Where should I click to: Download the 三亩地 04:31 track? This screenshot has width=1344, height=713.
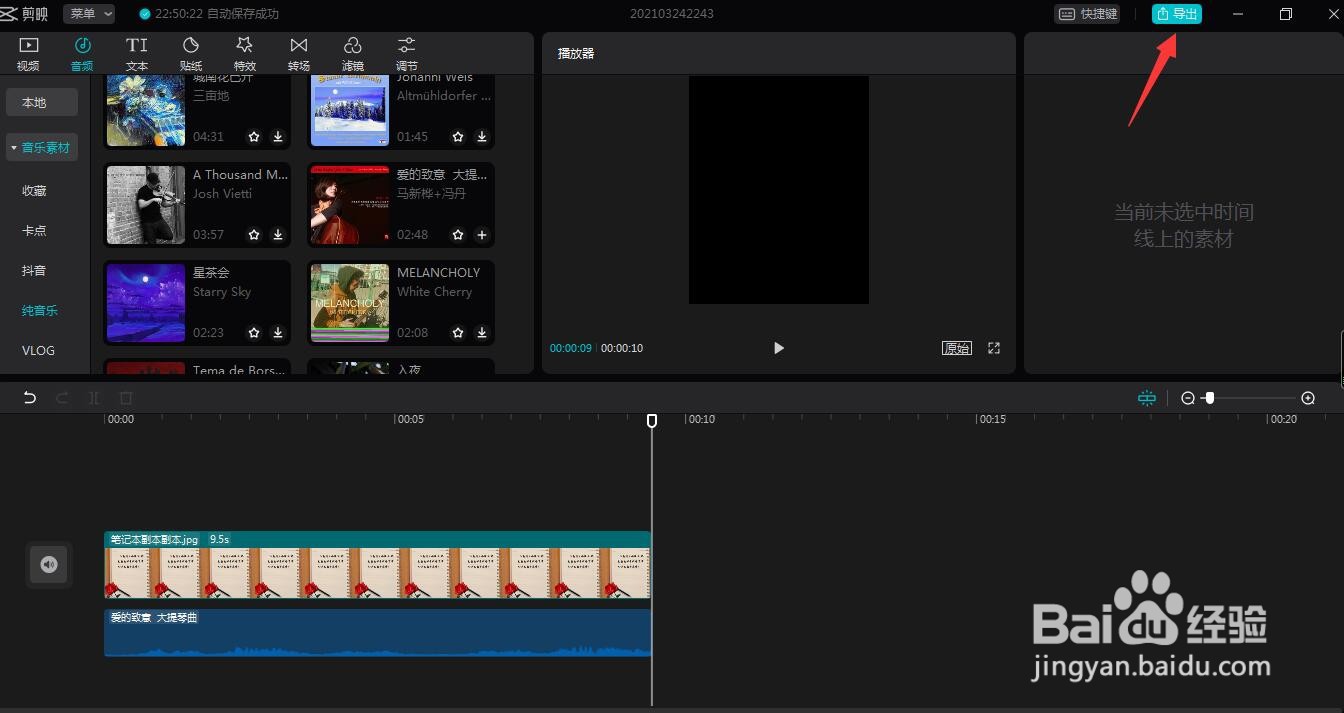[x=278, y=137]
